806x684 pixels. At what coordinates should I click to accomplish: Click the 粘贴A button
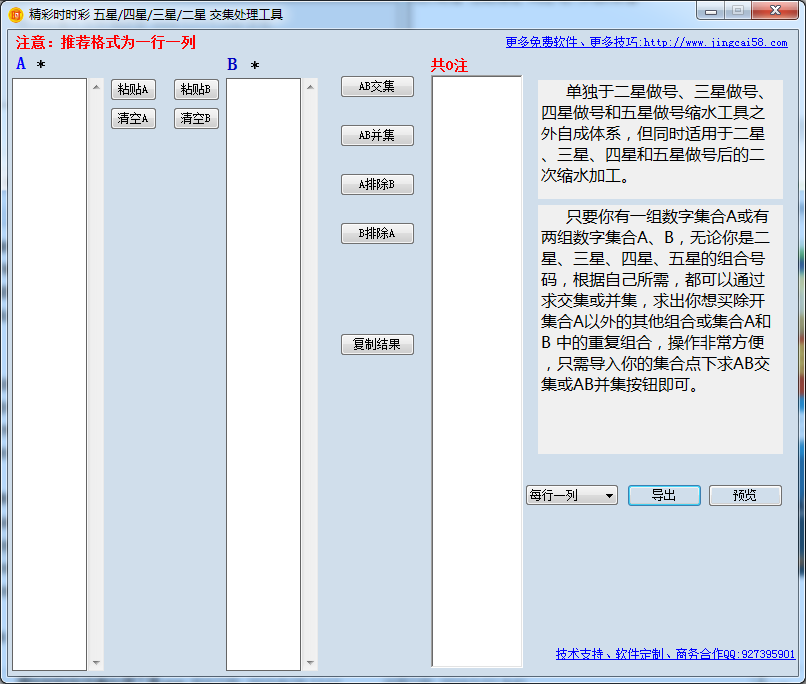[133, 89]
